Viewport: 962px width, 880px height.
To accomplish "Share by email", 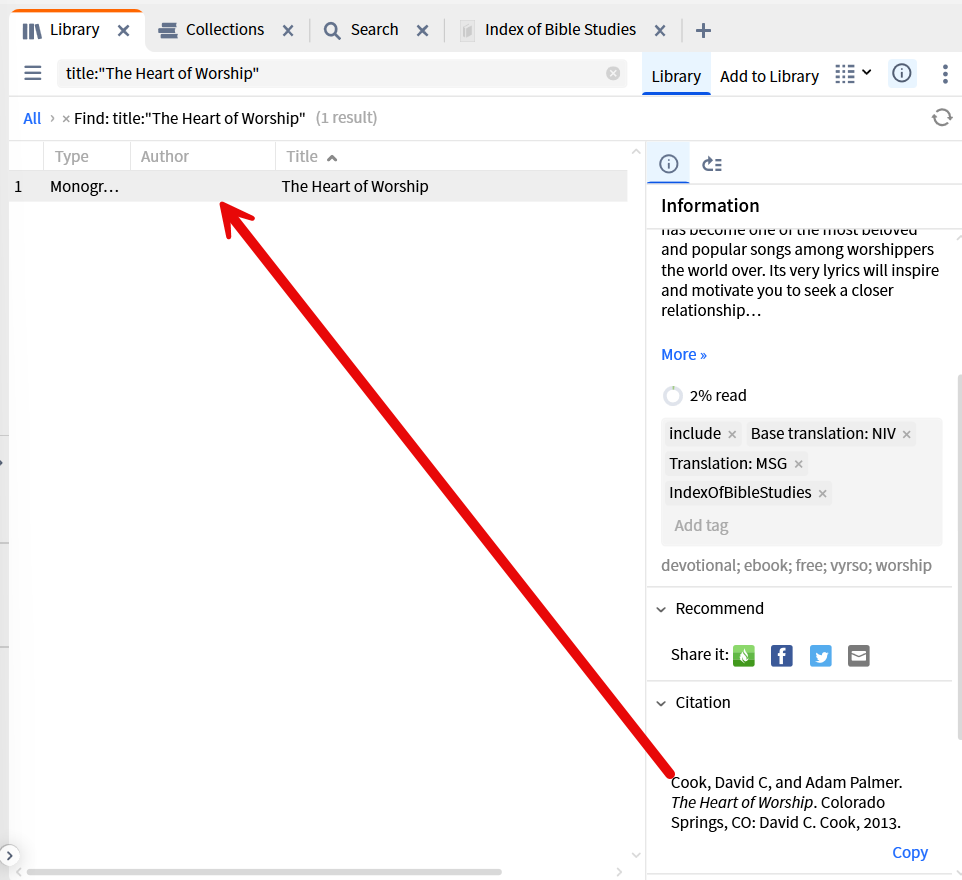I will pos(858,655).
